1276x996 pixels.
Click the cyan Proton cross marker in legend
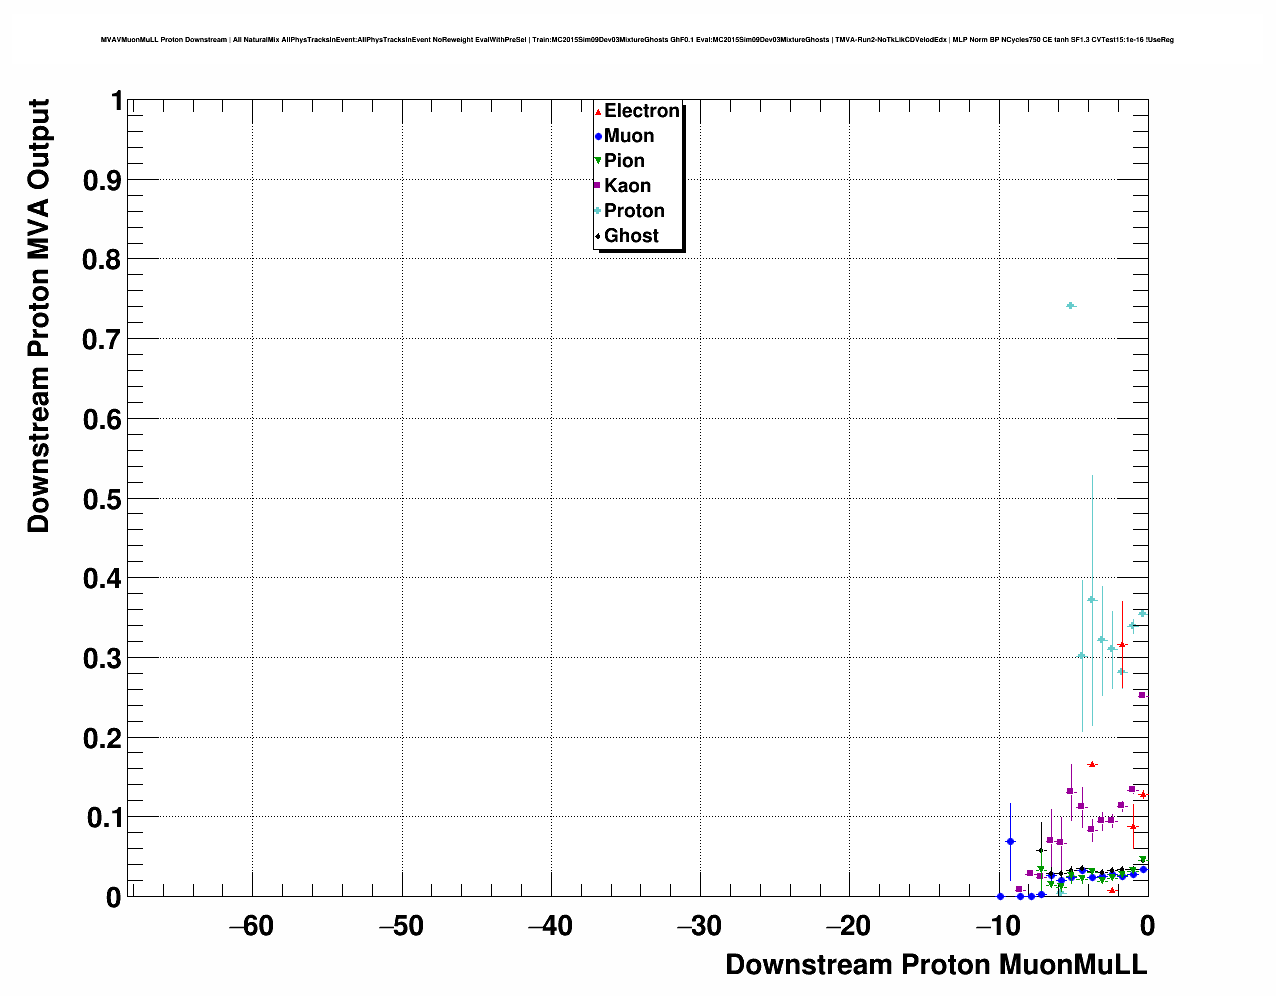click(x=598, y=211)
